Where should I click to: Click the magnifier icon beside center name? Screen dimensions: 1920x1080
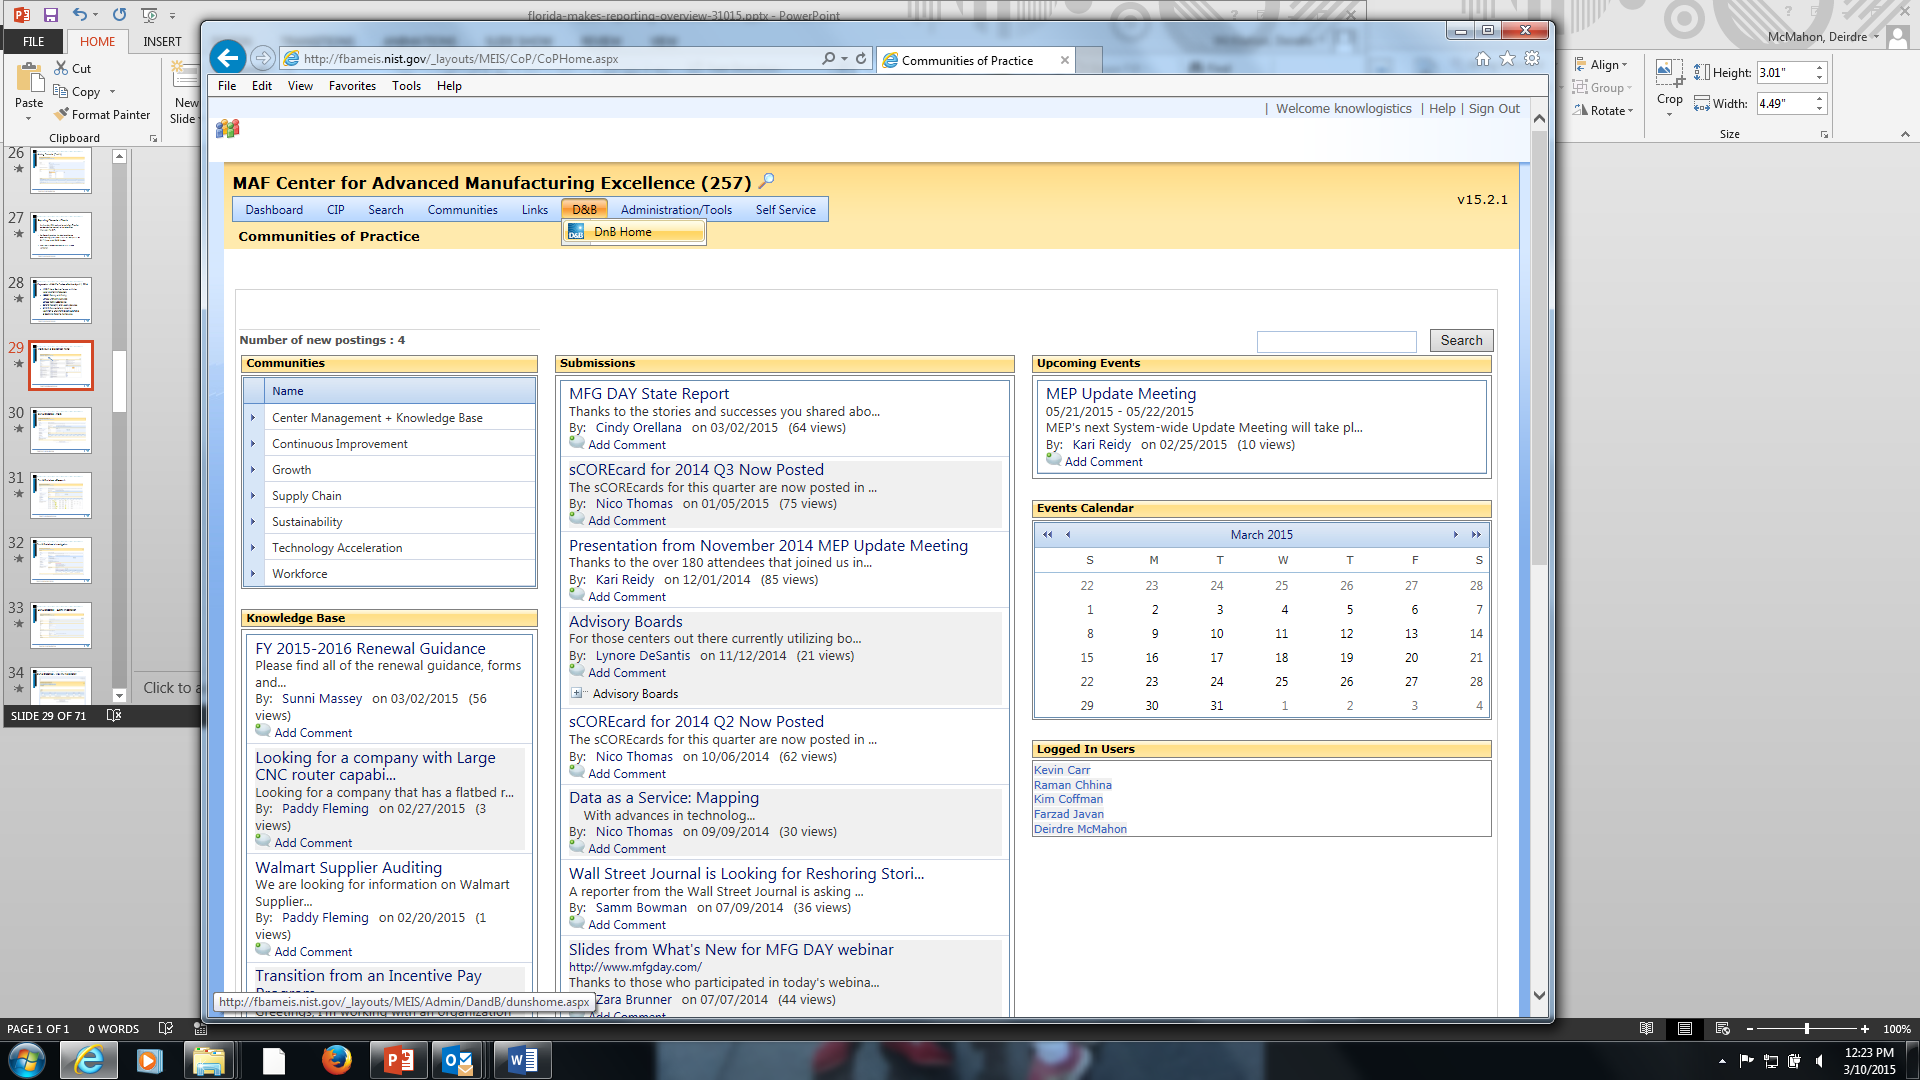coord(767,181)
